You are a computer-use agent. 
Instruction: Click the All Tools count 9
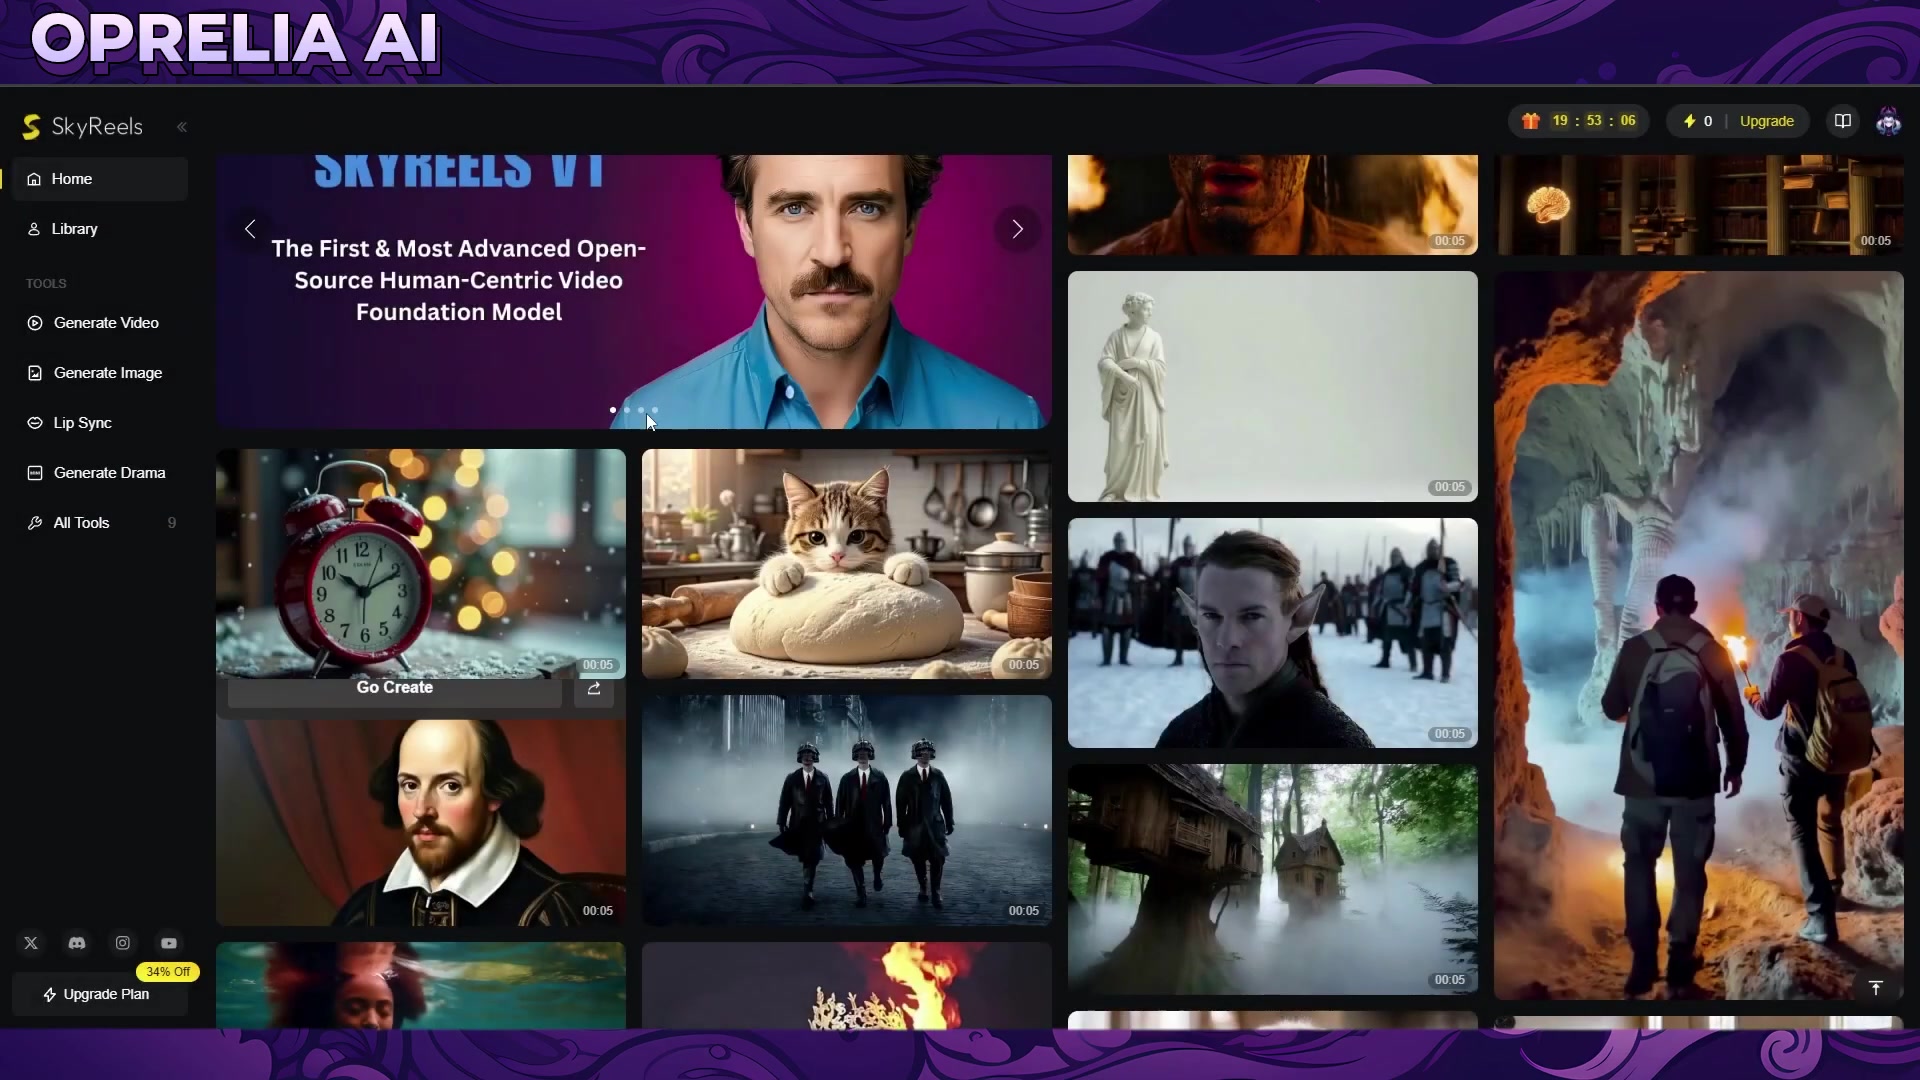pyautogui.click(x=172, y=523)
